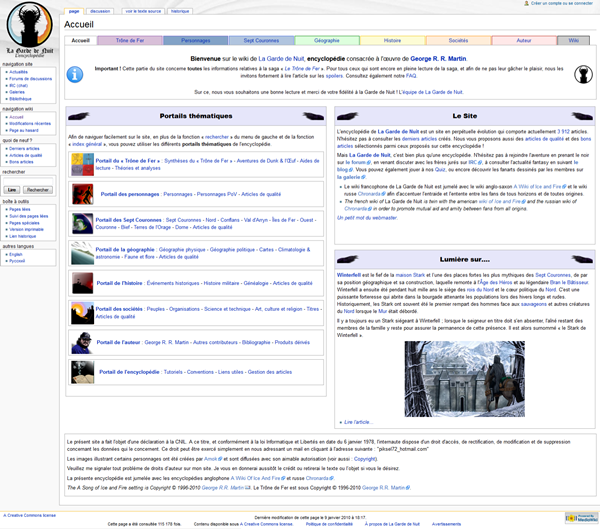Click the black tower emblem icon
Viewport: 600px width, 529px height.
click(583, 74)
